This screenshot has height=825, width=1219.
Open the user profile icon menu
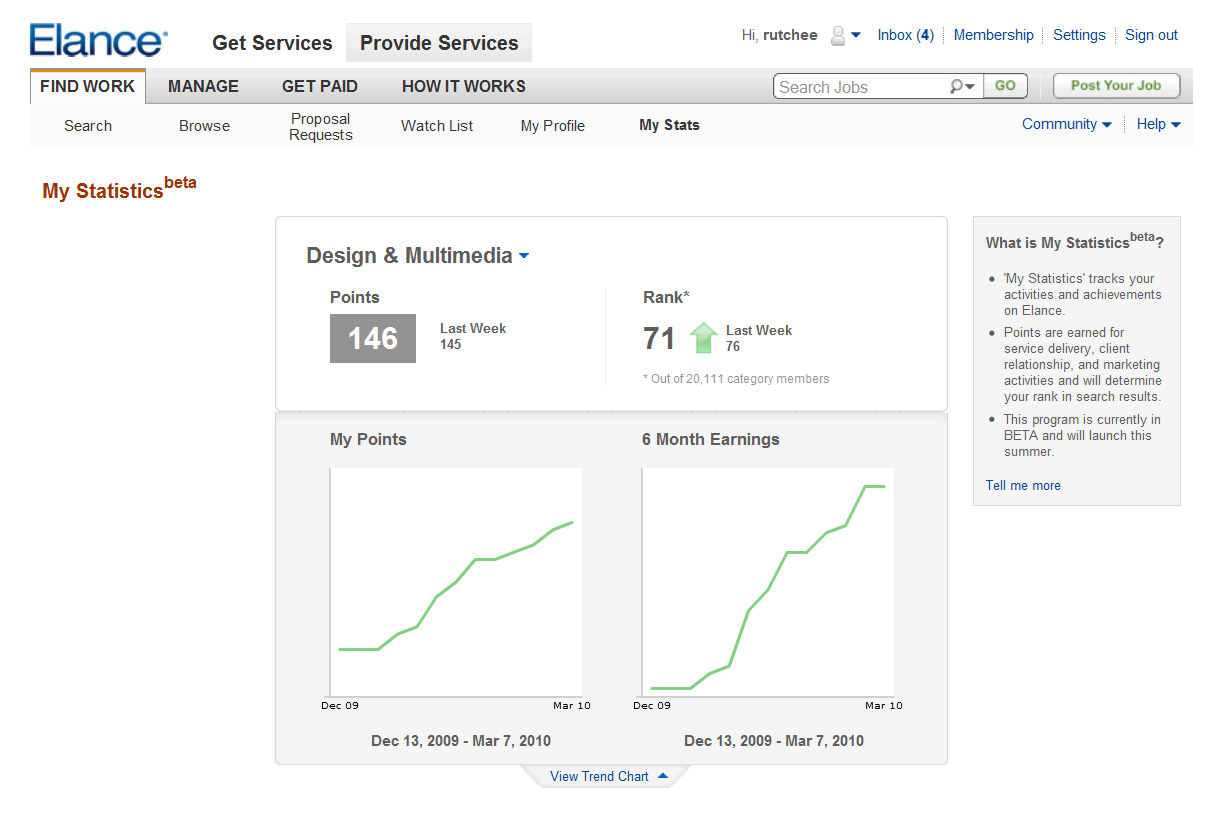tap(845, 36)
